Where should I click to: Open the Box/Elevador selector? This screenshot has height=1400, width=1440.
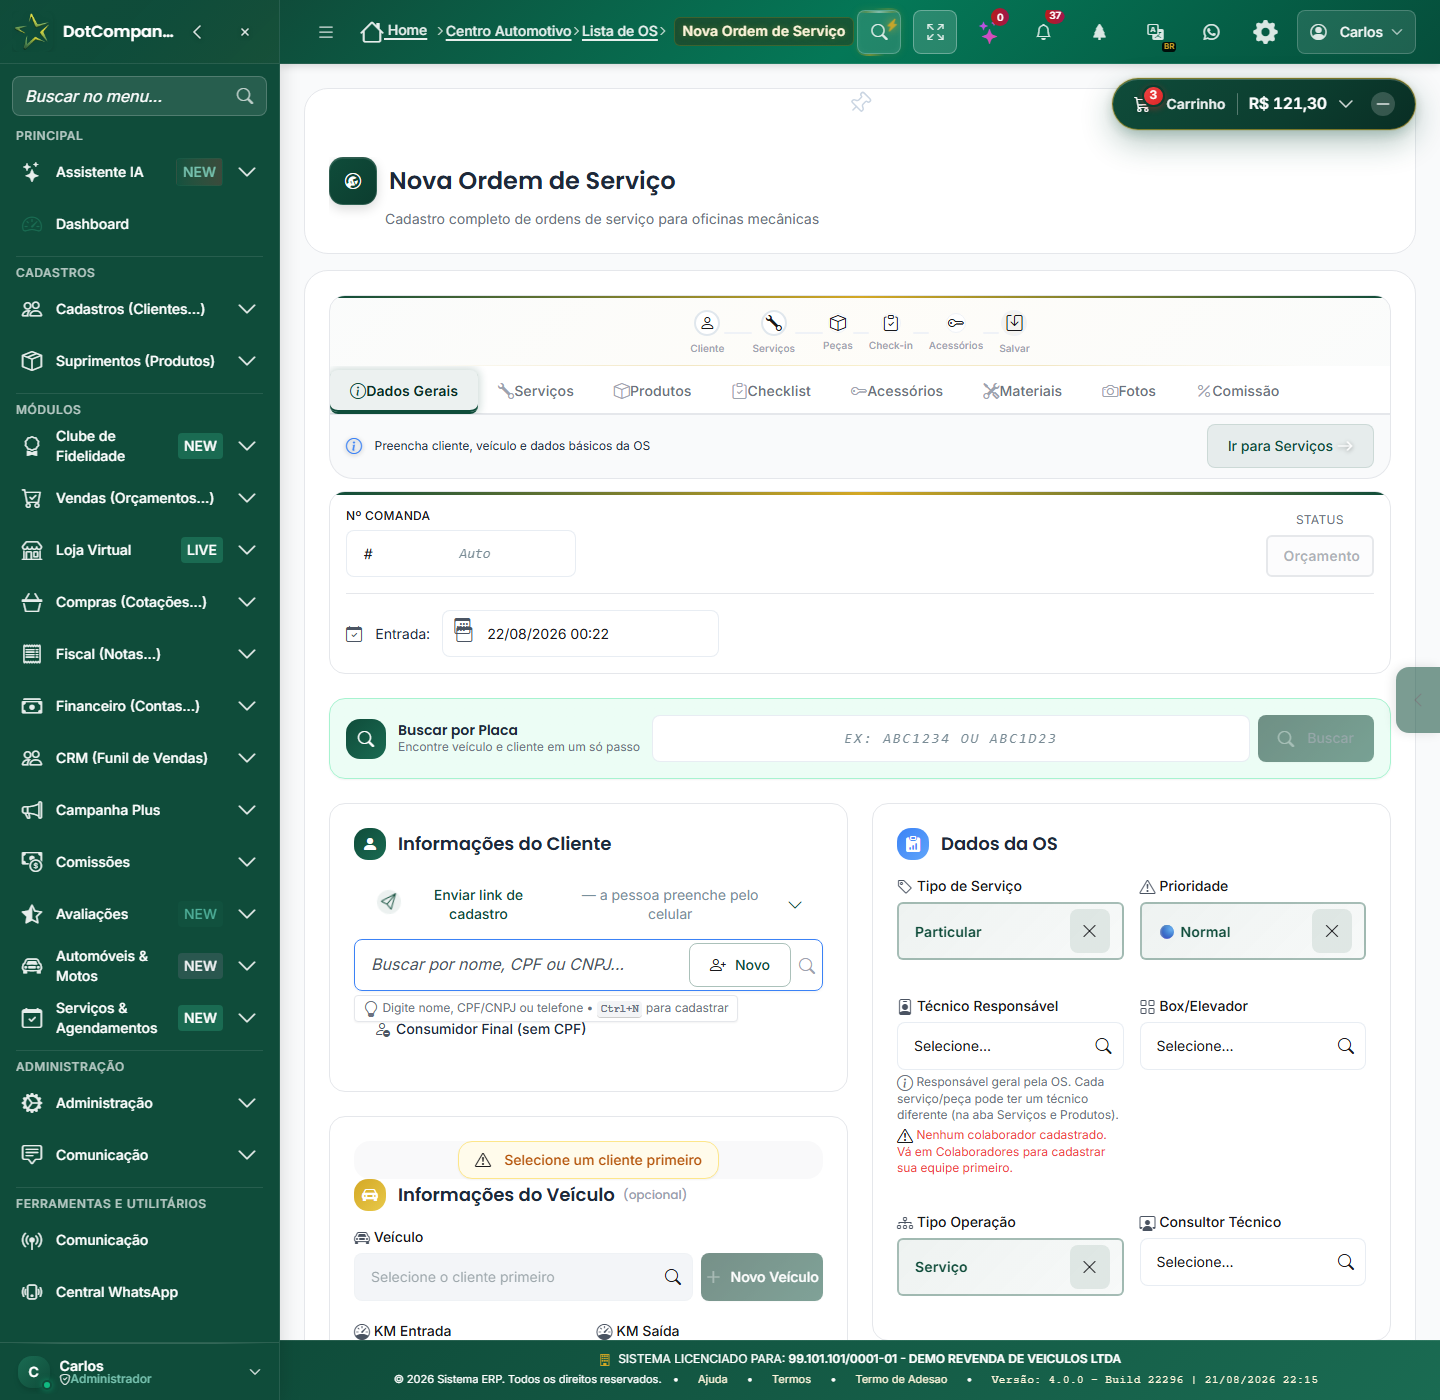point(1253,1046)
